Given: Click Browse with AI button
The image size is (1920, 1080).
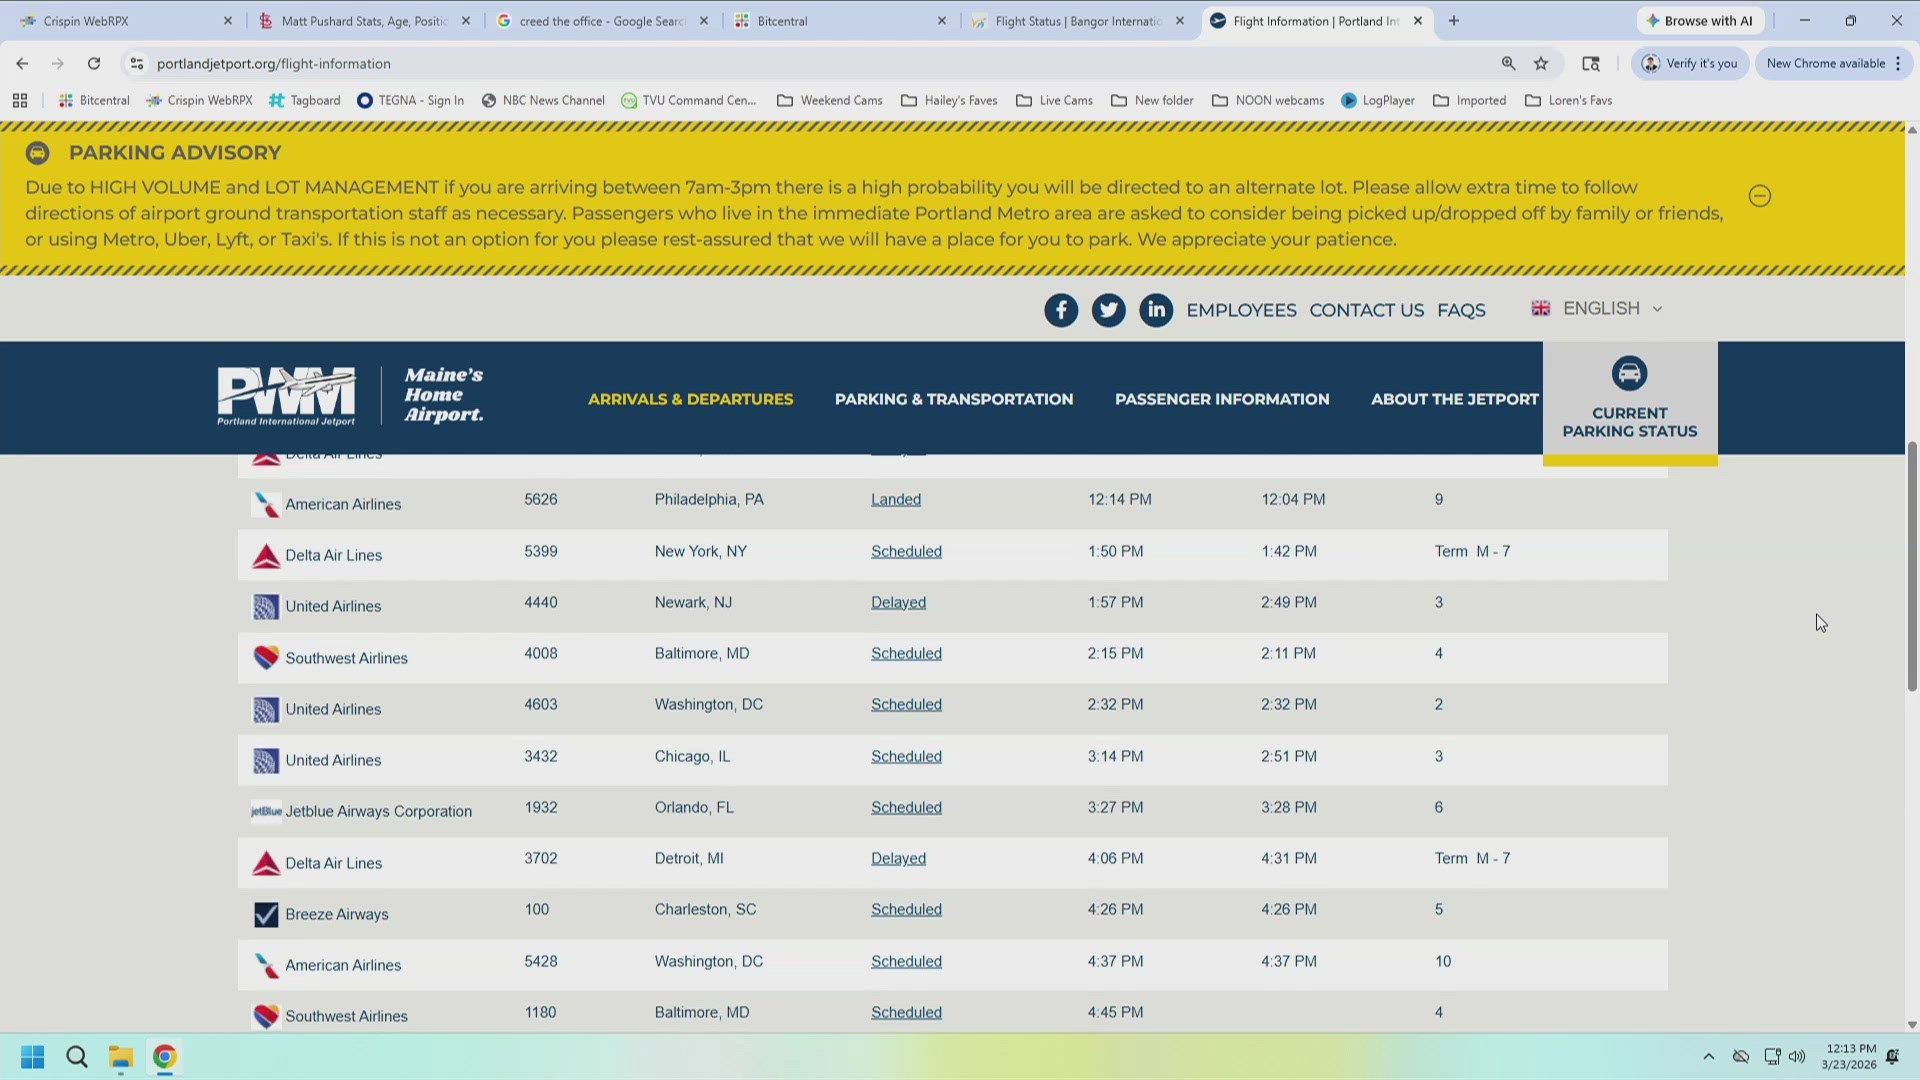Looking at the screenshot, I should click(1699, 21).
